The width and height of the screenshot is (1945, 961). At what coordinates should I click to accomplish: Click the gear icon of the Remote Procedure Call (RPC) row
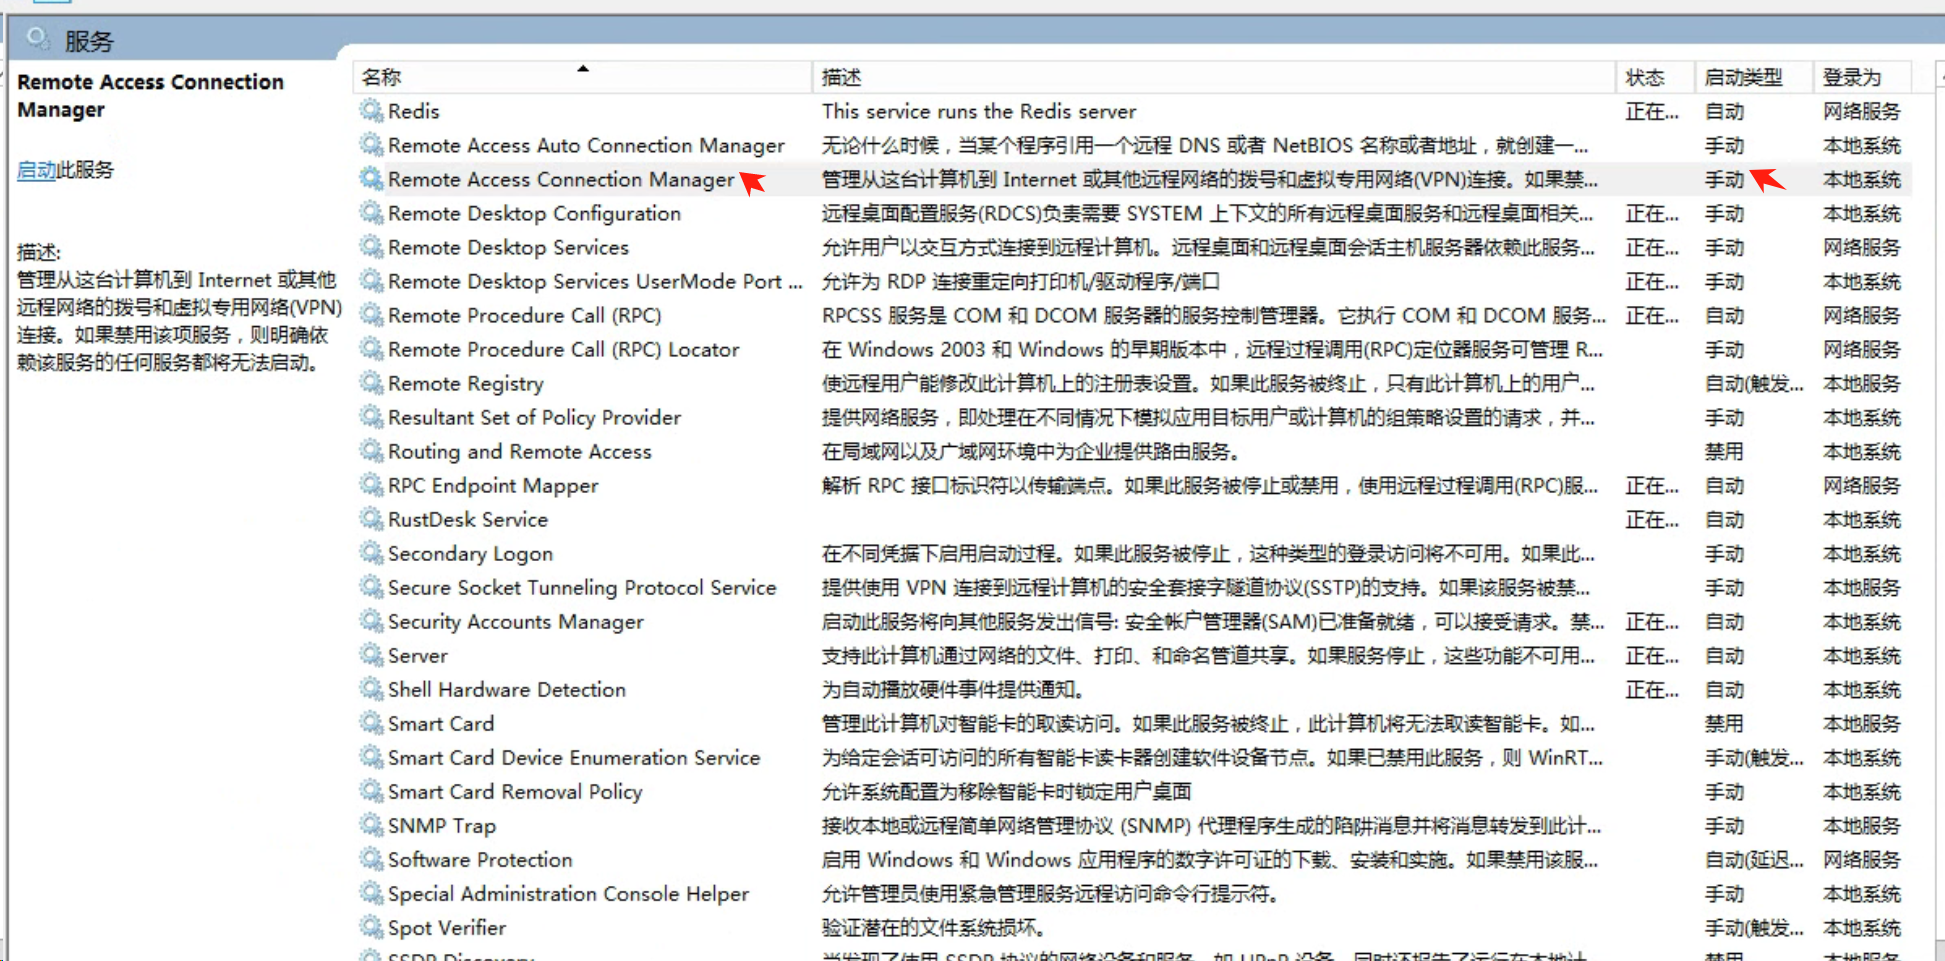[x=372, y=314]
